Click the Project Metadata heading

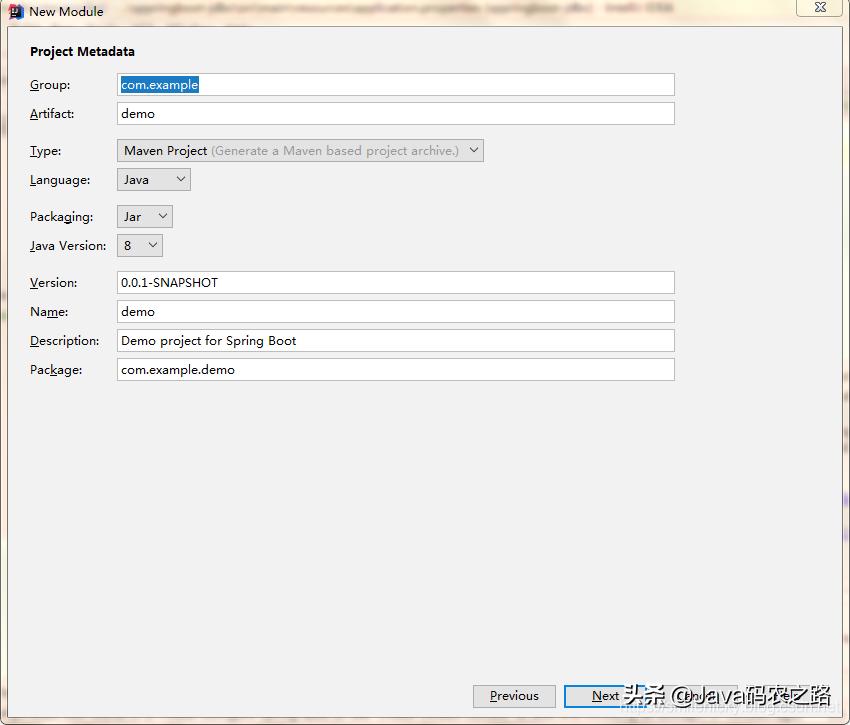pos(82,51)
